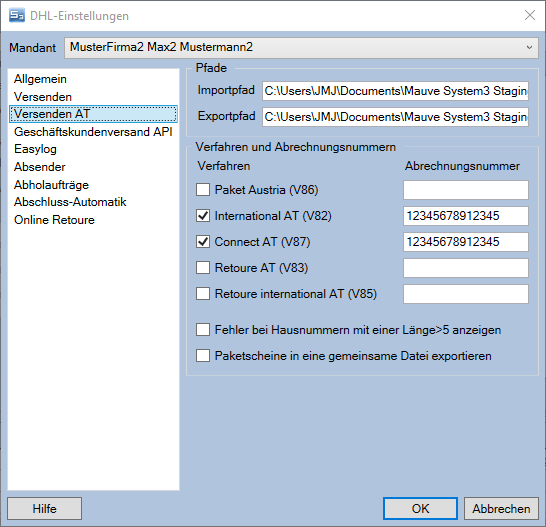
Task: Click the DHL-Einstellungen window icon
Action: [17, 16]
